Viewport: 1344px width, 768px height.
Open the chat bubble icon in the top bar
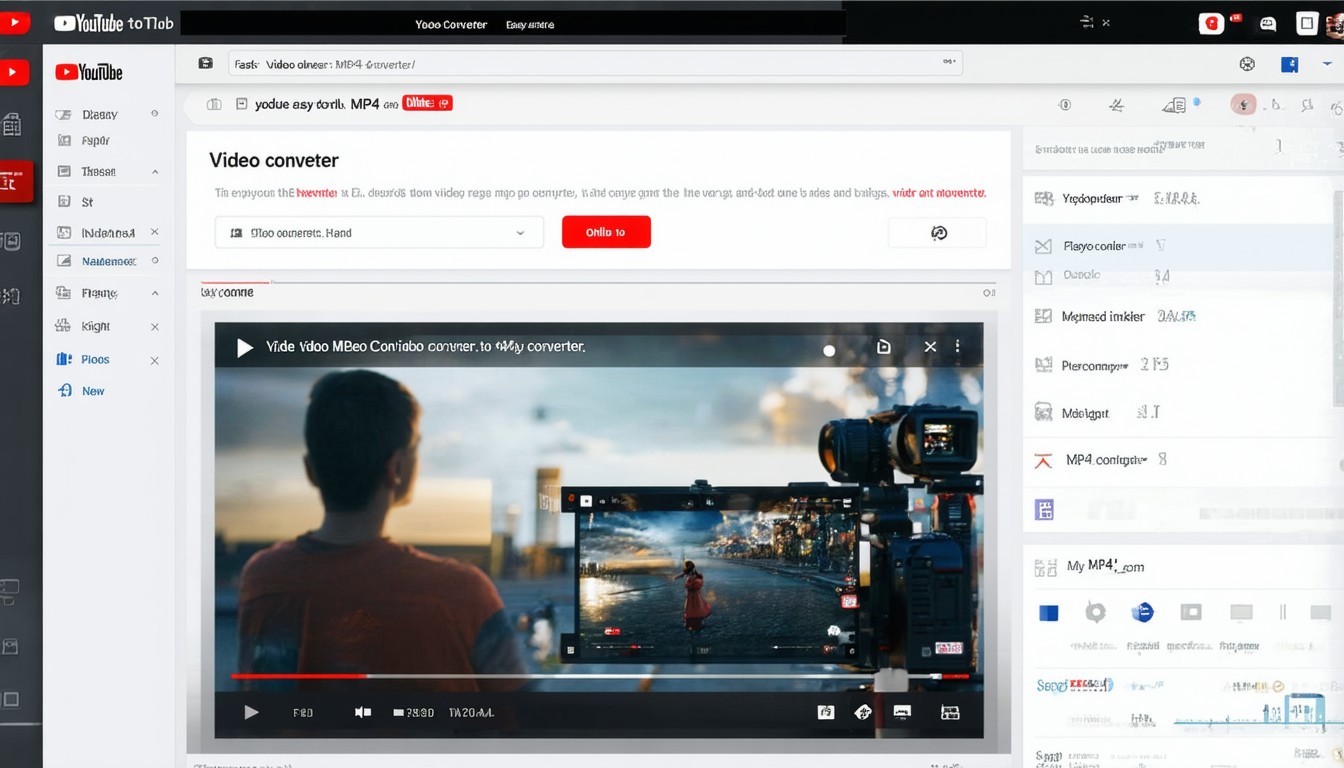point(1267,23)
